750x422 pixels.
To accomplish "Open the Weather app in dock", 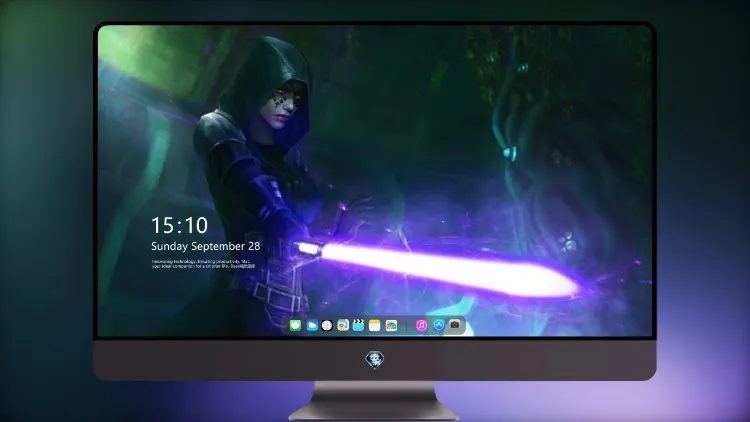I will pyautogui.click(x=312, y=326).
